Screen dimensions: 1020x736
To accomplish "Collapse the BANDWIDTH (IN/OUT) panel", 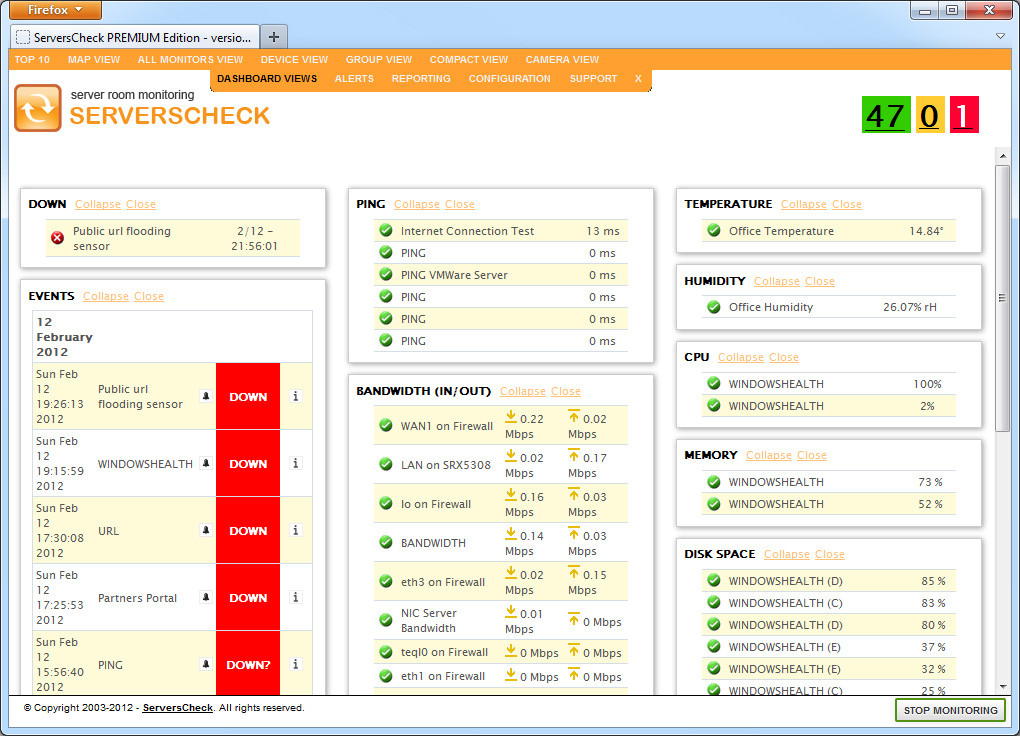I will [522, 391].
